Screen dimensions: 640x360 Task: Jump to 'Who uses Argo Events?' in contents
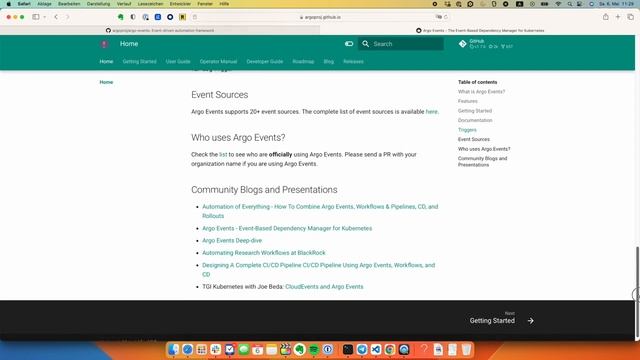[484, 149]
